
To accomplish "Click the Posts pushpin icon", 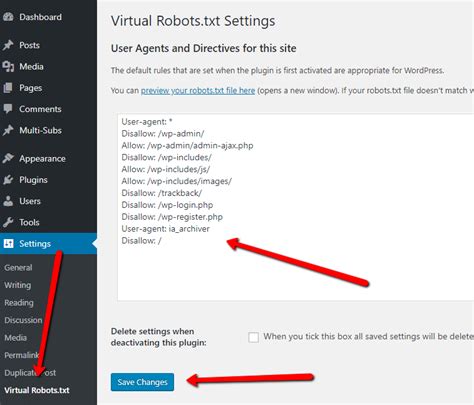I will click(x=8, y=45).
